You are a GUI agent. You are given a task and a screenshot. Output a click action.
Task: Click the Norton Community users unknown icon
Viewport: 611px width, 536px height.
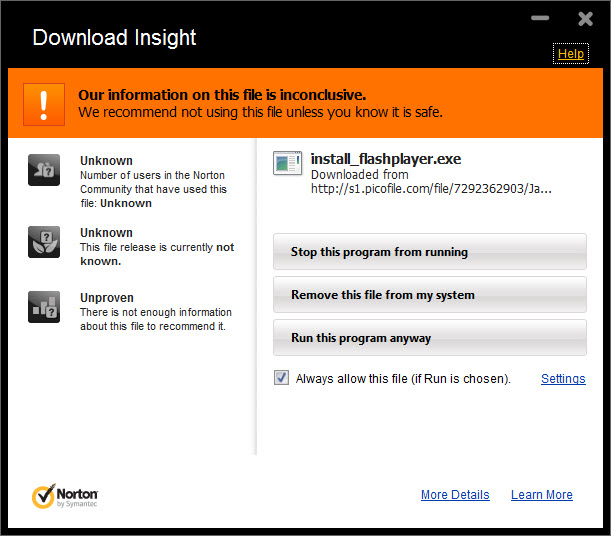tap(44, 170)
